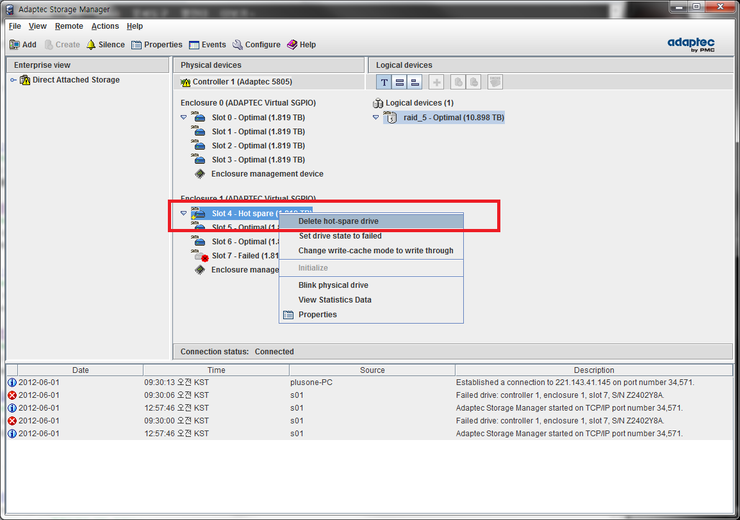
Task: Collapse the Slot 4 triangle expander
Action: [184, 213]
